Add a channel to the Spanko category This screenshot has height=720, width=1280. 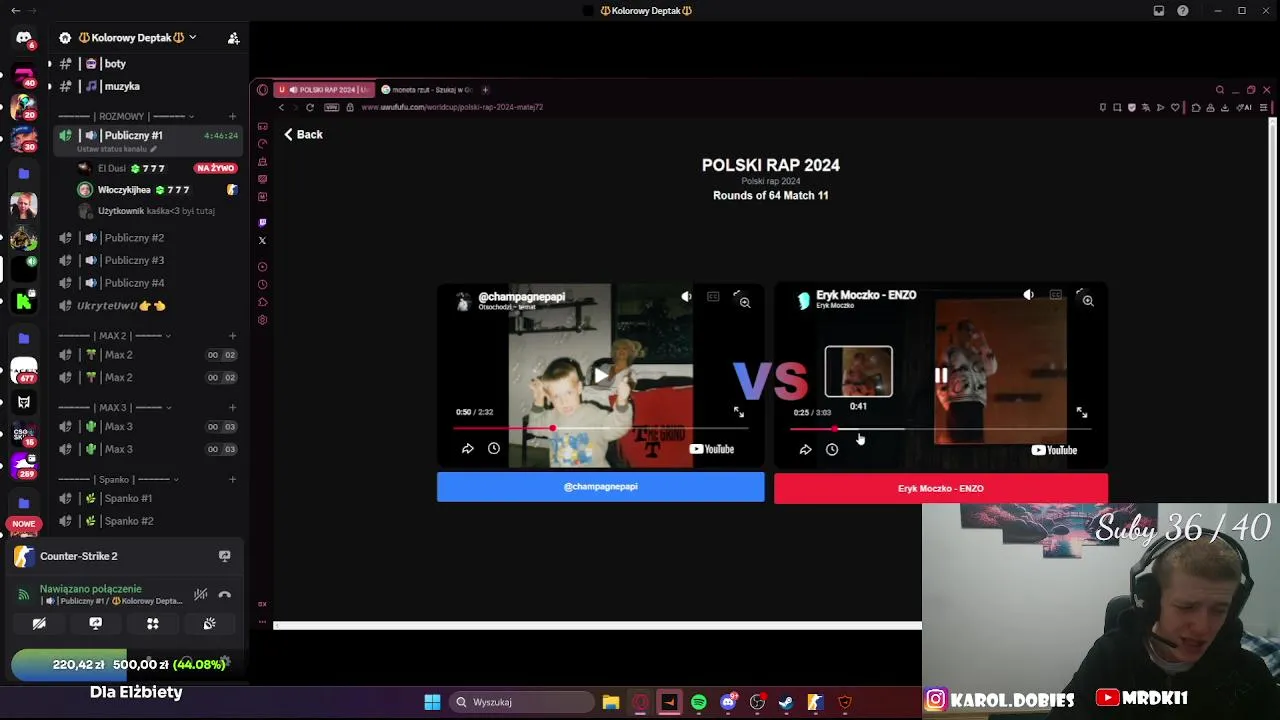pyautogui.click(x=232, y=480)
